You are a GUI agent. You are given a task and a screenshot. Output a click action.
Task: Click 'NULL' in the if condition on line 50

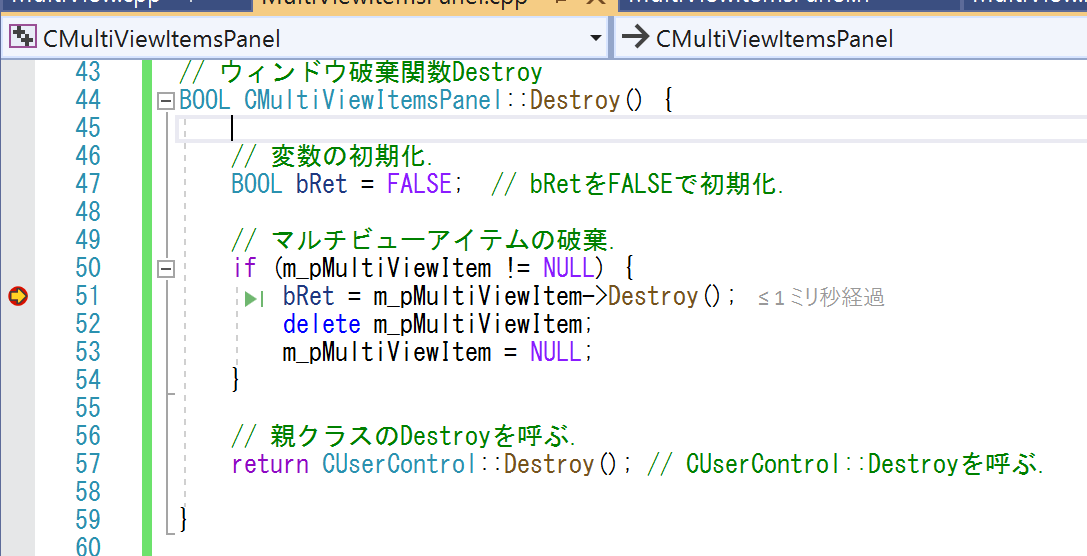[x=568, y=267]
